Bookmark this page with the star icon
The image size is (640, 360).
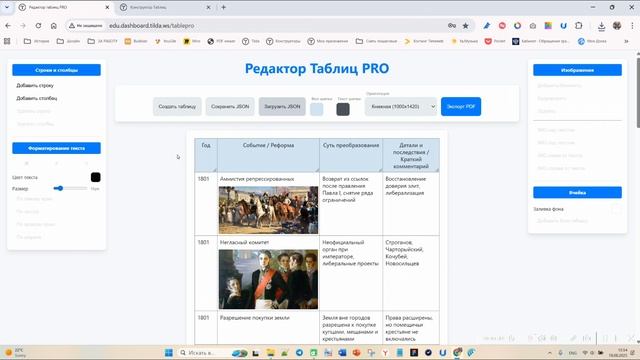(465, 26)
